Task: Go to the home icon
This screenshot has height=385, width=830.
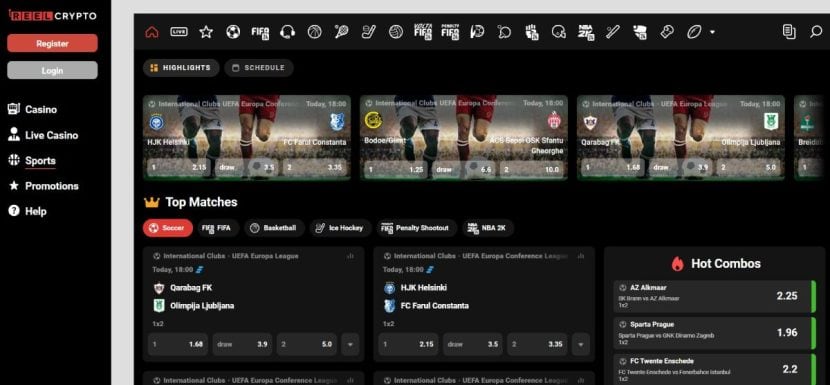Action: pyautogui.click(x=152, y=32)
